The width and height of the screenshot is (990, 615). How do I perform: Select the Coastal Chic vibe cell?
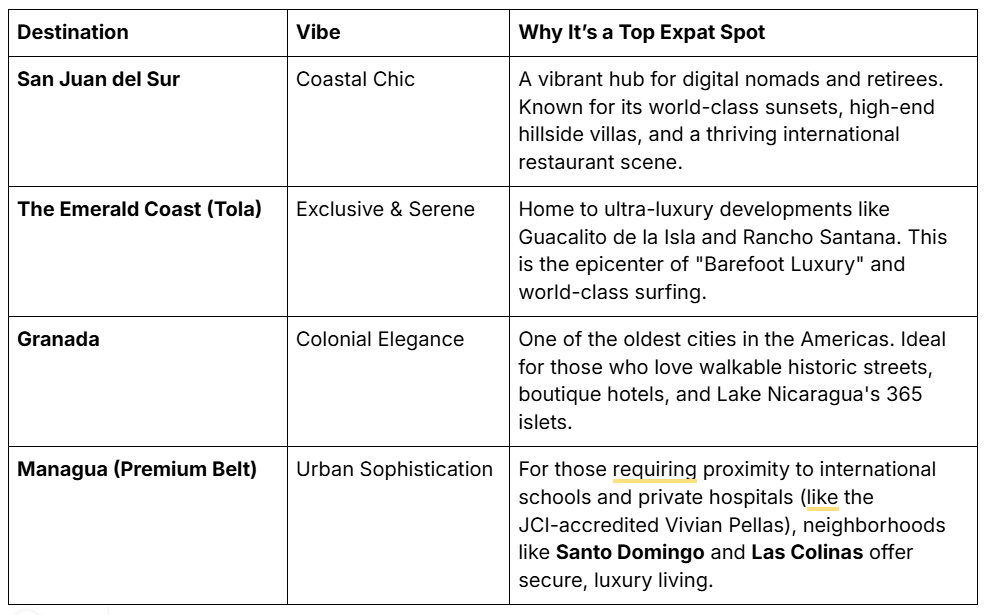pyautogui.click(x=355, y=79)
